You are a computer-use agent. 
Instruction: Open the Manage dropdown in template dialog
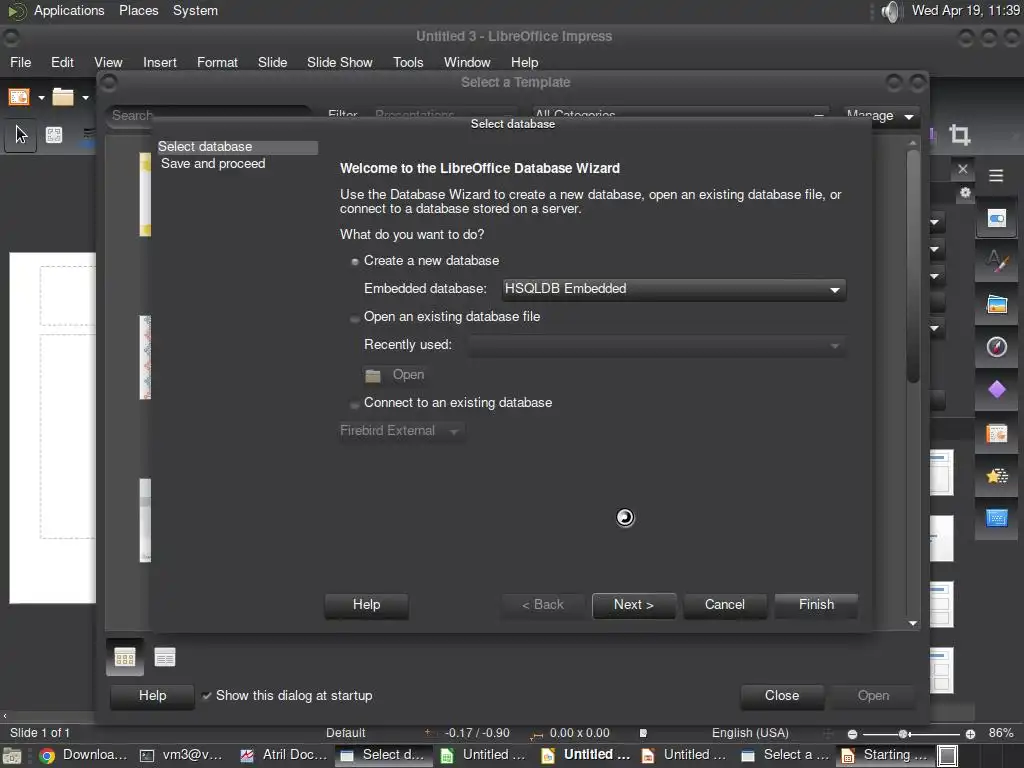[880, 116]
